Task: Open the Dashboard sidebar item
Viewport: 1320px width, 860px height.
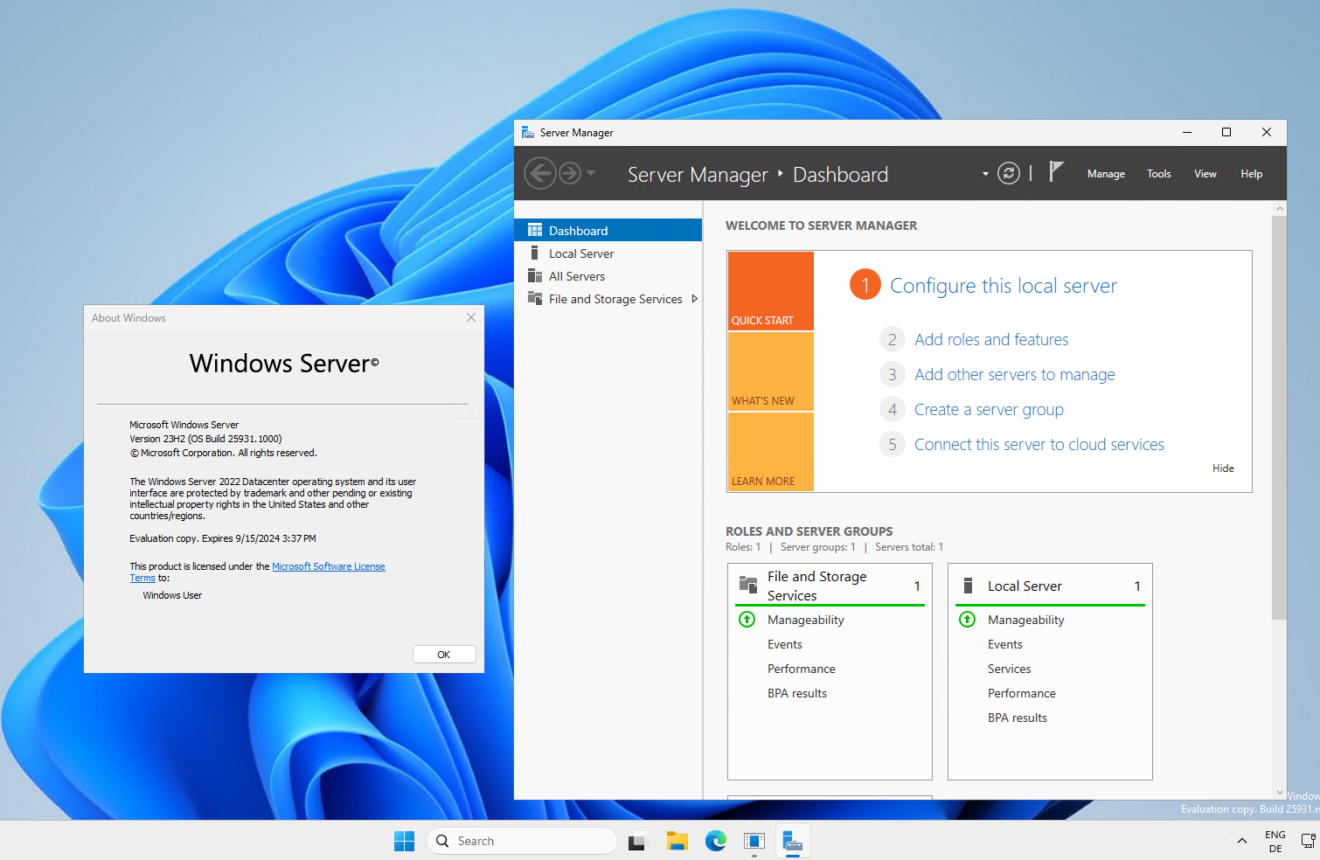Action: (x=579, y=229)
